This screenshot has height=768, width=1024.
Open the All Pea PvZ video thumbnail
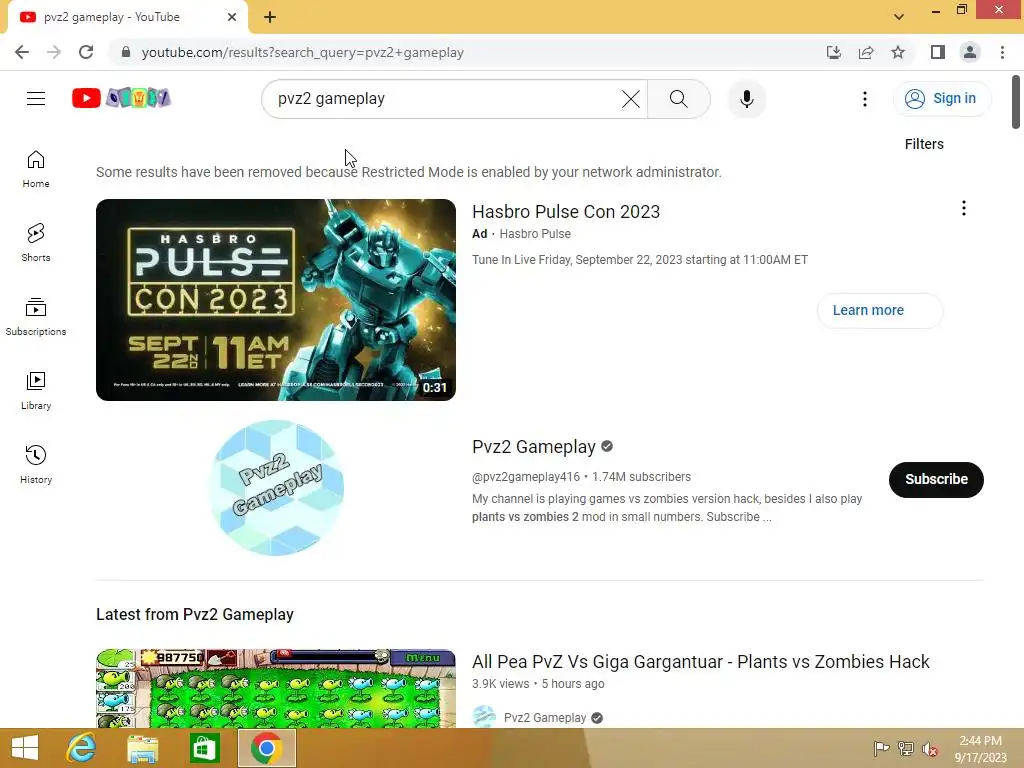[x=276, y=688]
